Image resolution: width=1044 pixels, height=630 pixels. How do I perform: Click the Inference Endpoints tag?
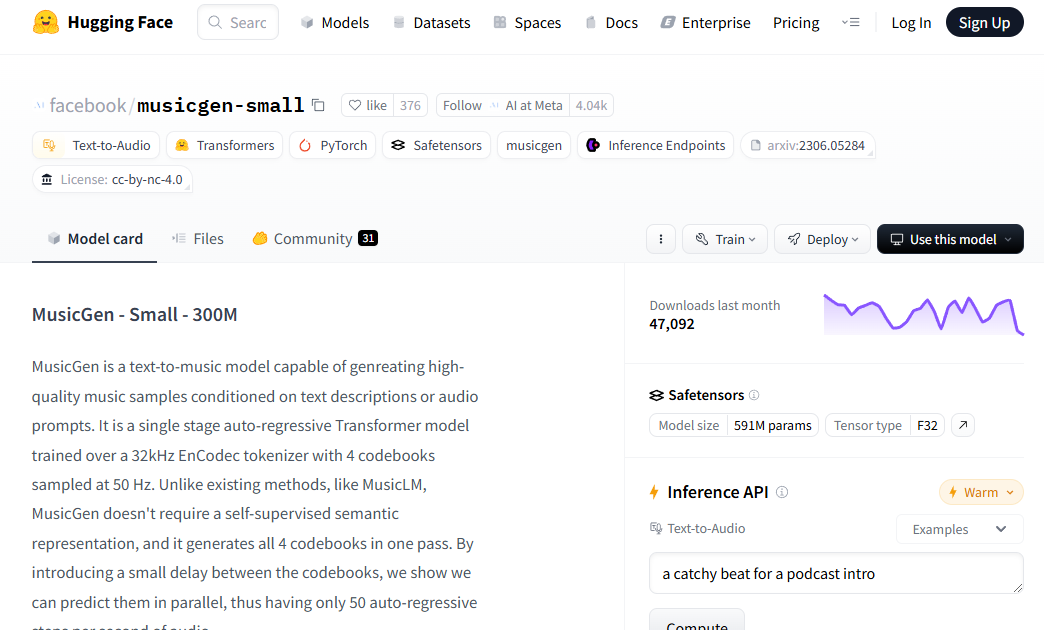[x=655, y=145]
